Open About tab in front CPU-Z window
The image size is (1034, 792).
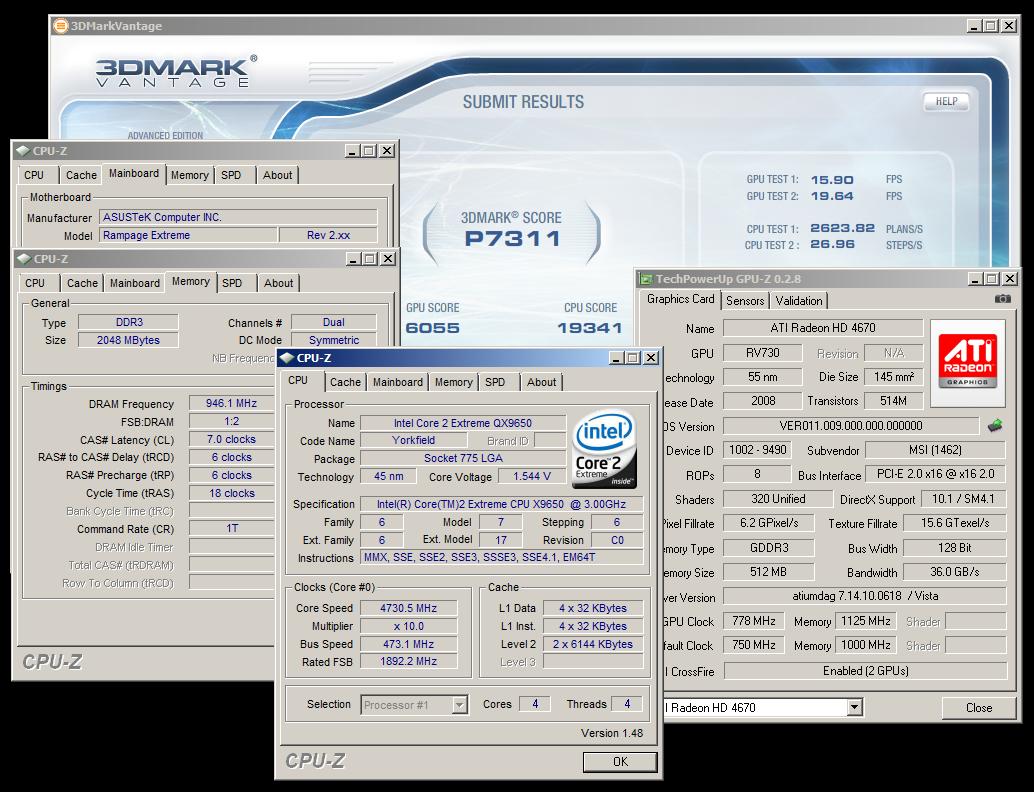coord(541,382)
